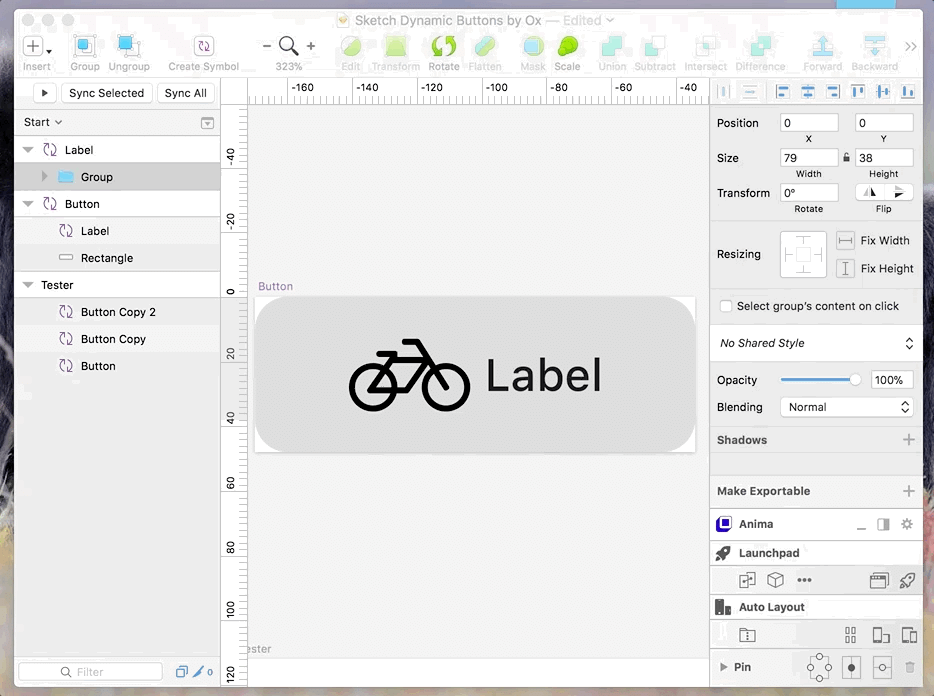Click the play button beside Sync Selected

[44, 93]
